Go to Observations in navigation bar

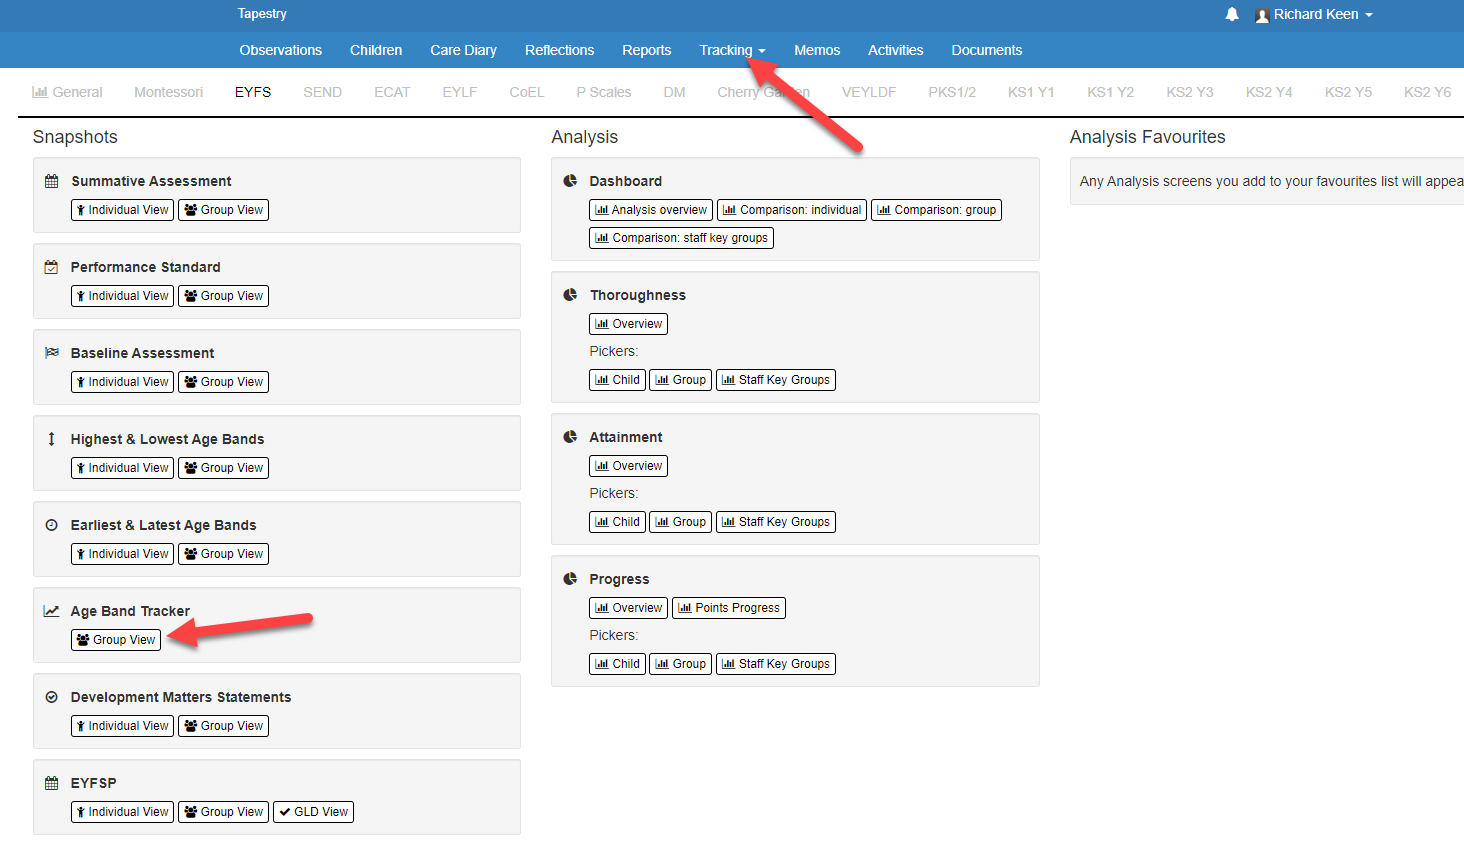pyautogui.click(x=281, y=50)
